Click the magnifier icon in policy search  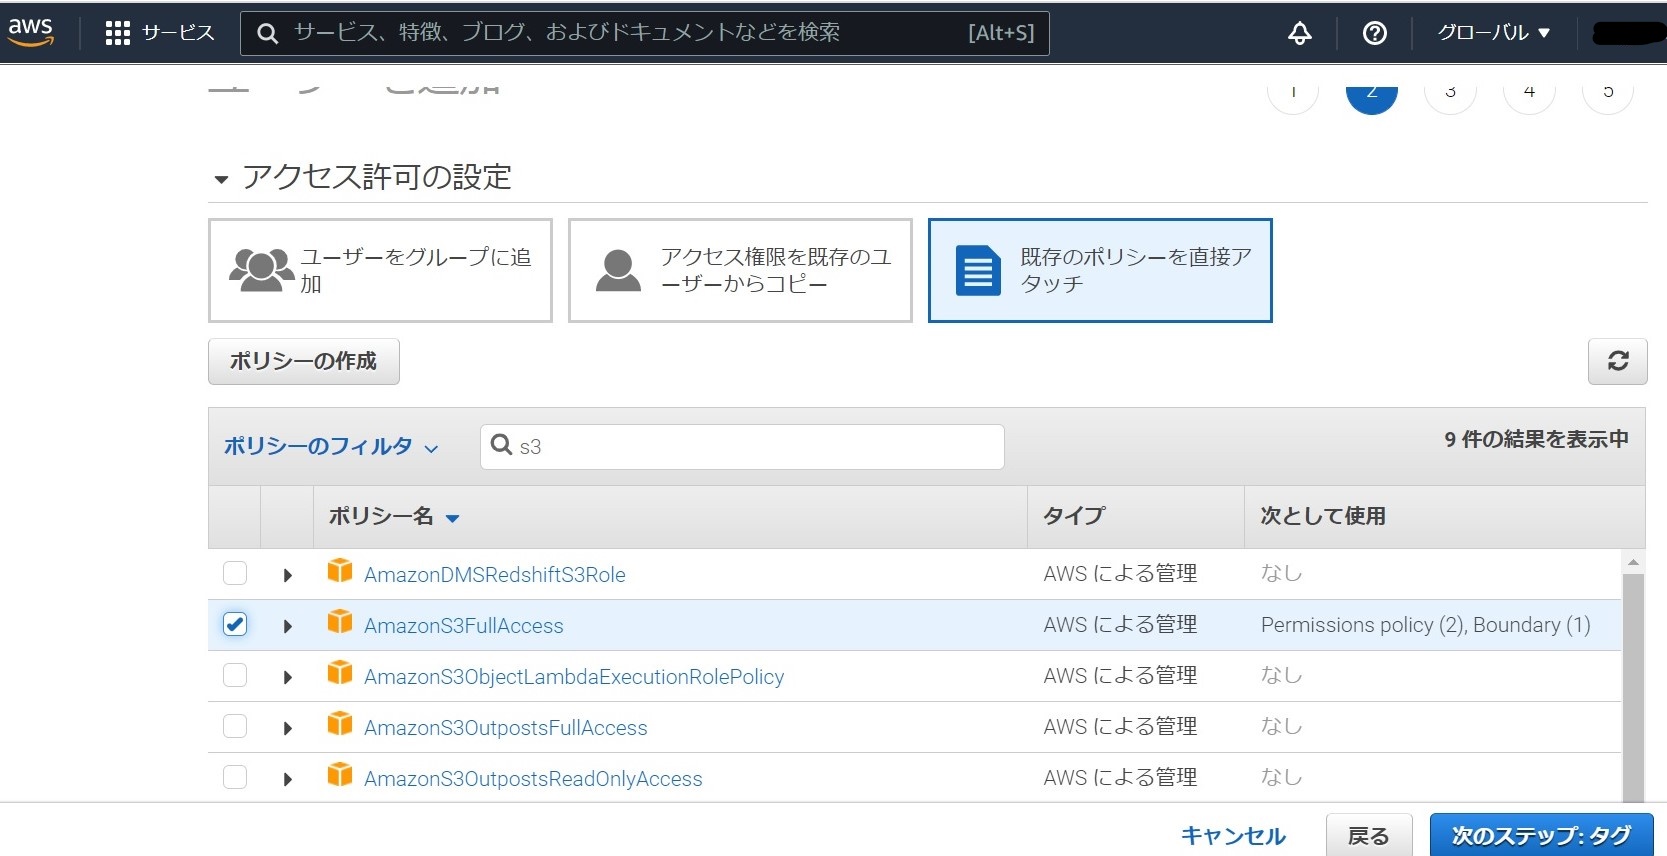click(x=501, y=445)
